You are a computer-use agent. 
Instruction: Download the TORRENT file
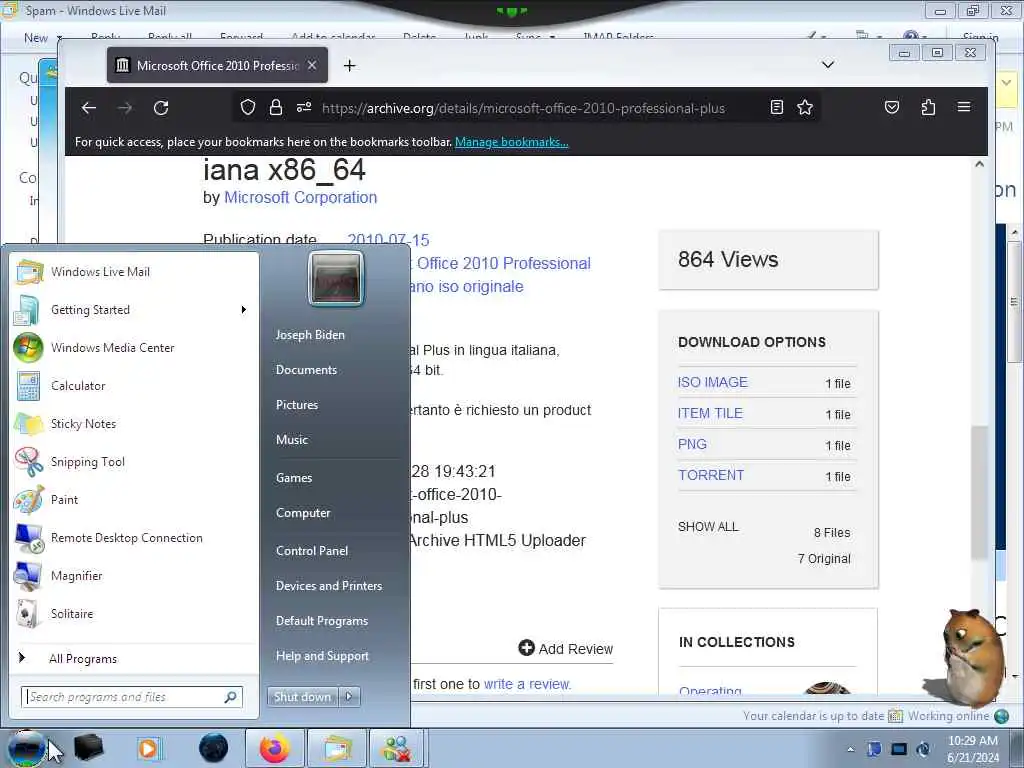711,475
